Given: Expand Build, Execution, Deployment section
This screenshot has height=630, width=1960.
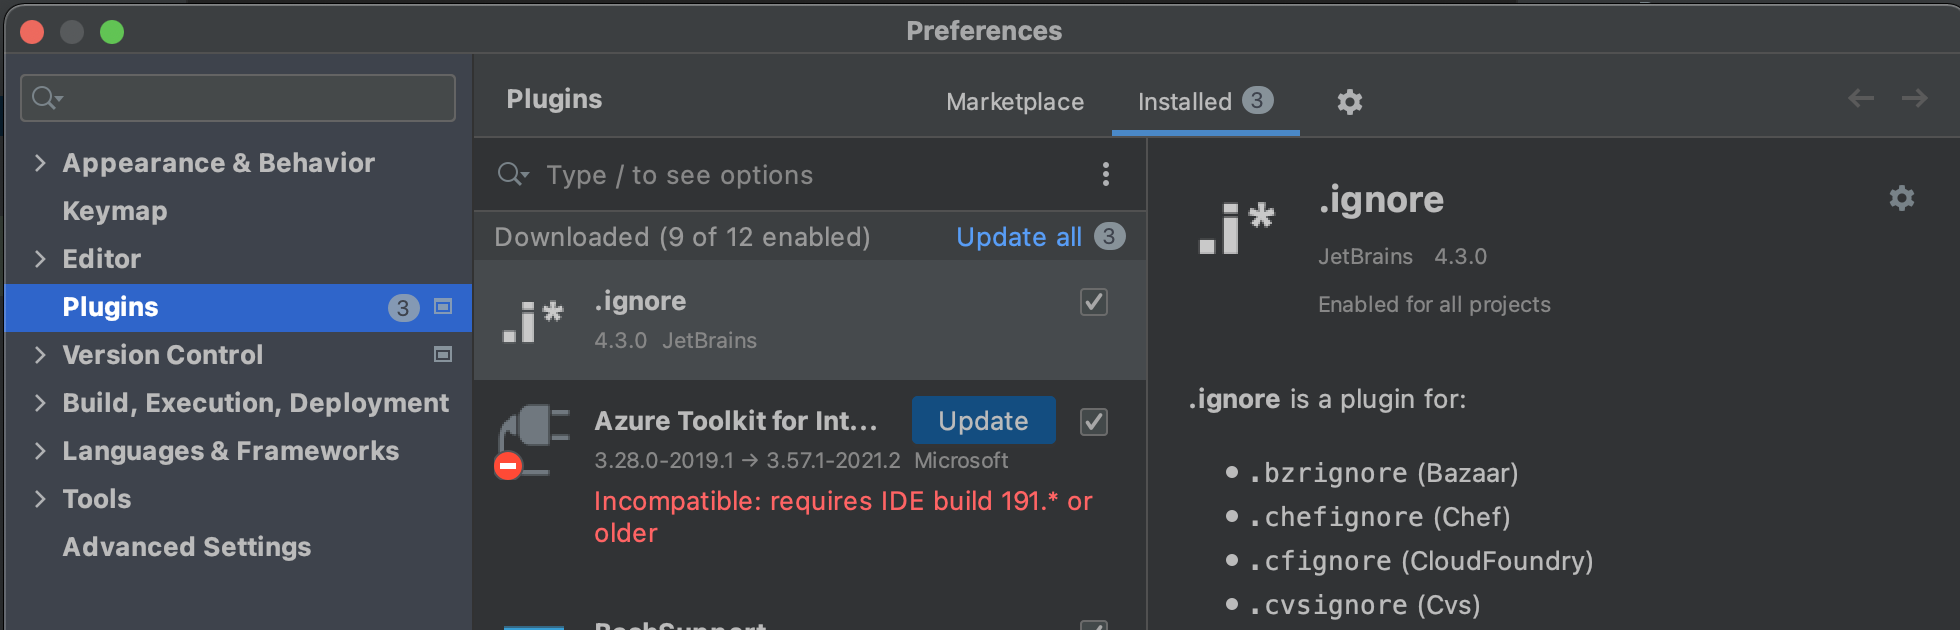Looking at the screenshot, I should point(40,403).
